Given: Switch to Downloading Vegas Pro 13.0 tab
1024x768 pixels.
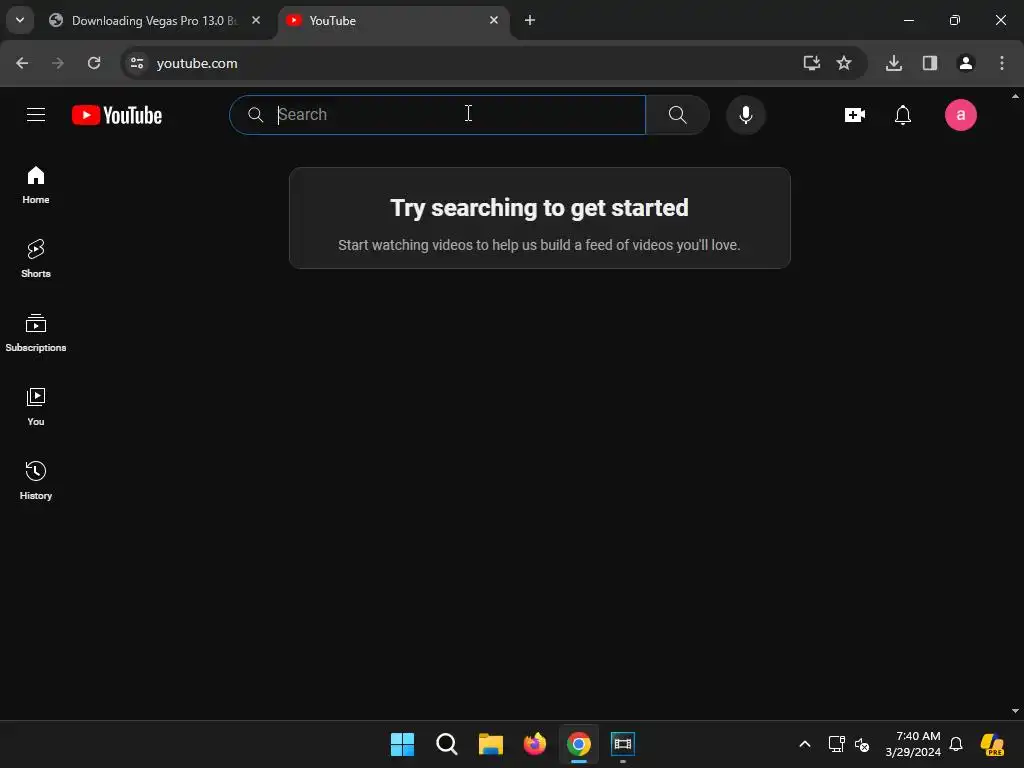Looking at the screenshot, I should (x=153, y=20).
